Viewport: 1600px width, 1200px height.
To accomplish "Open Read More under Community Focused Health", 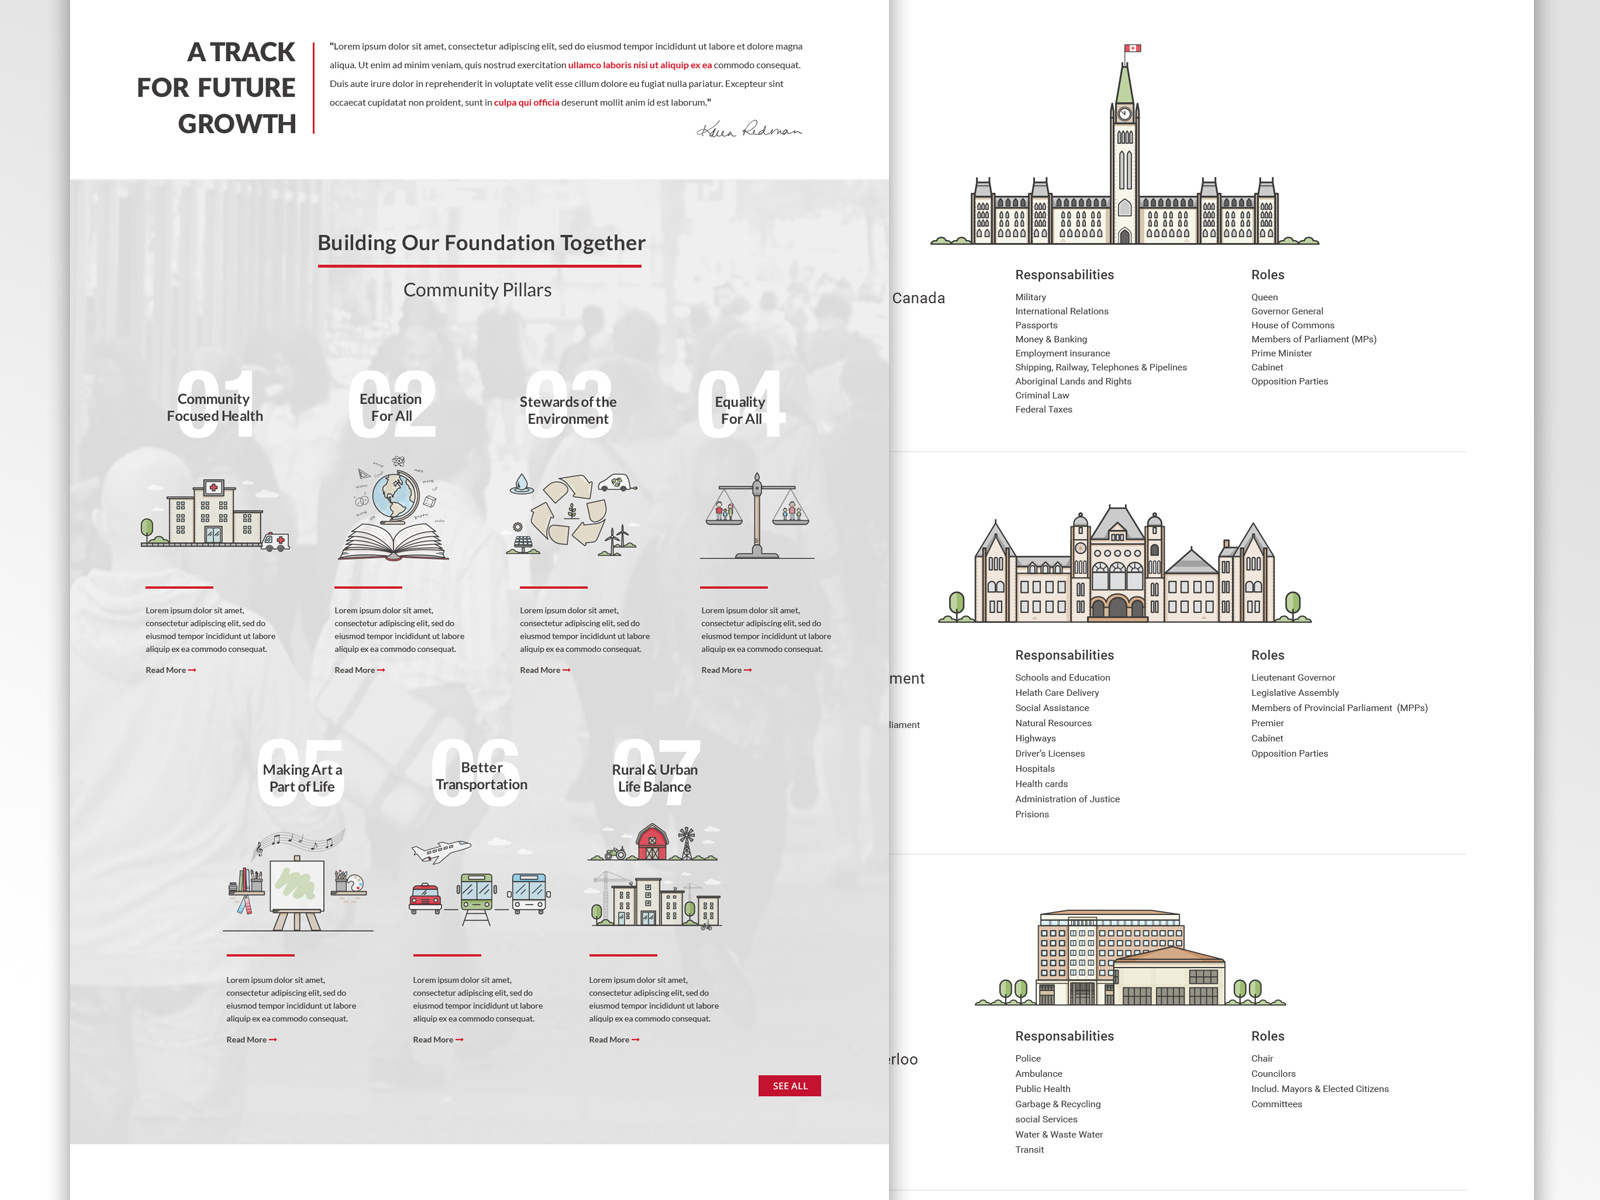I will [168, 670].
